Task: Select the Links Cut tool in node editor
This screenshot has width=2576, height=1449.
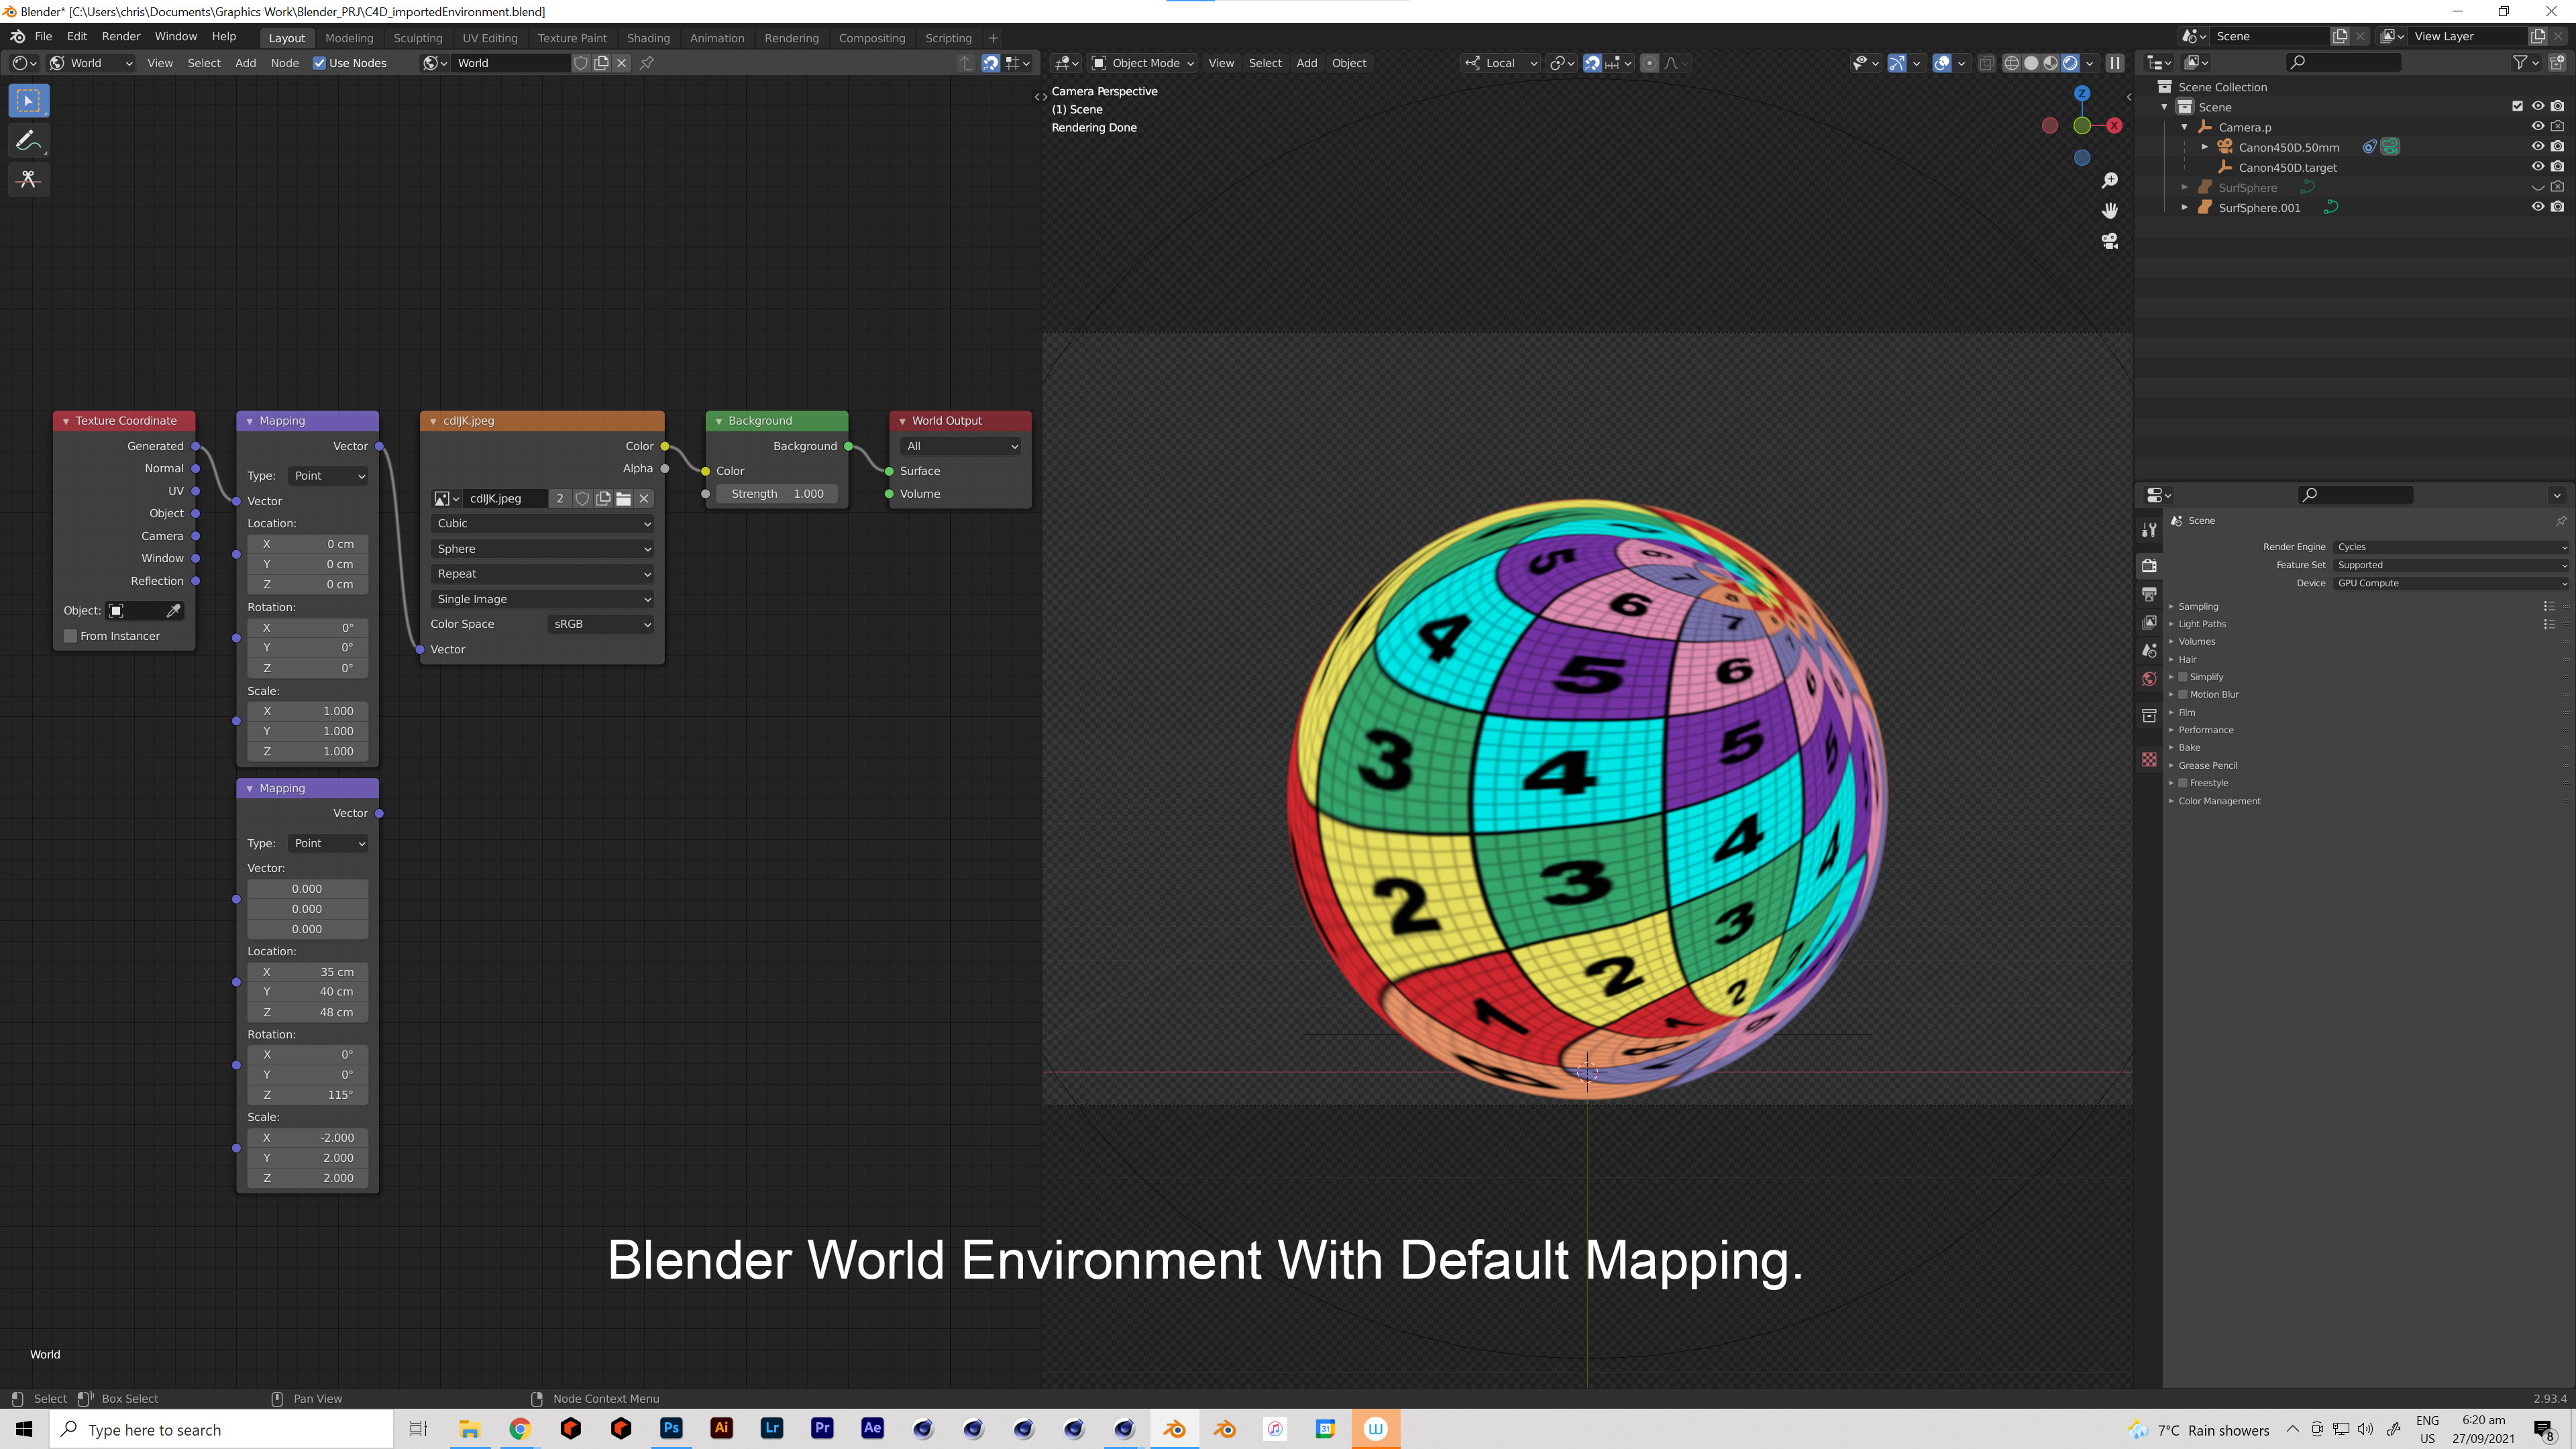Action: [29, 180]
